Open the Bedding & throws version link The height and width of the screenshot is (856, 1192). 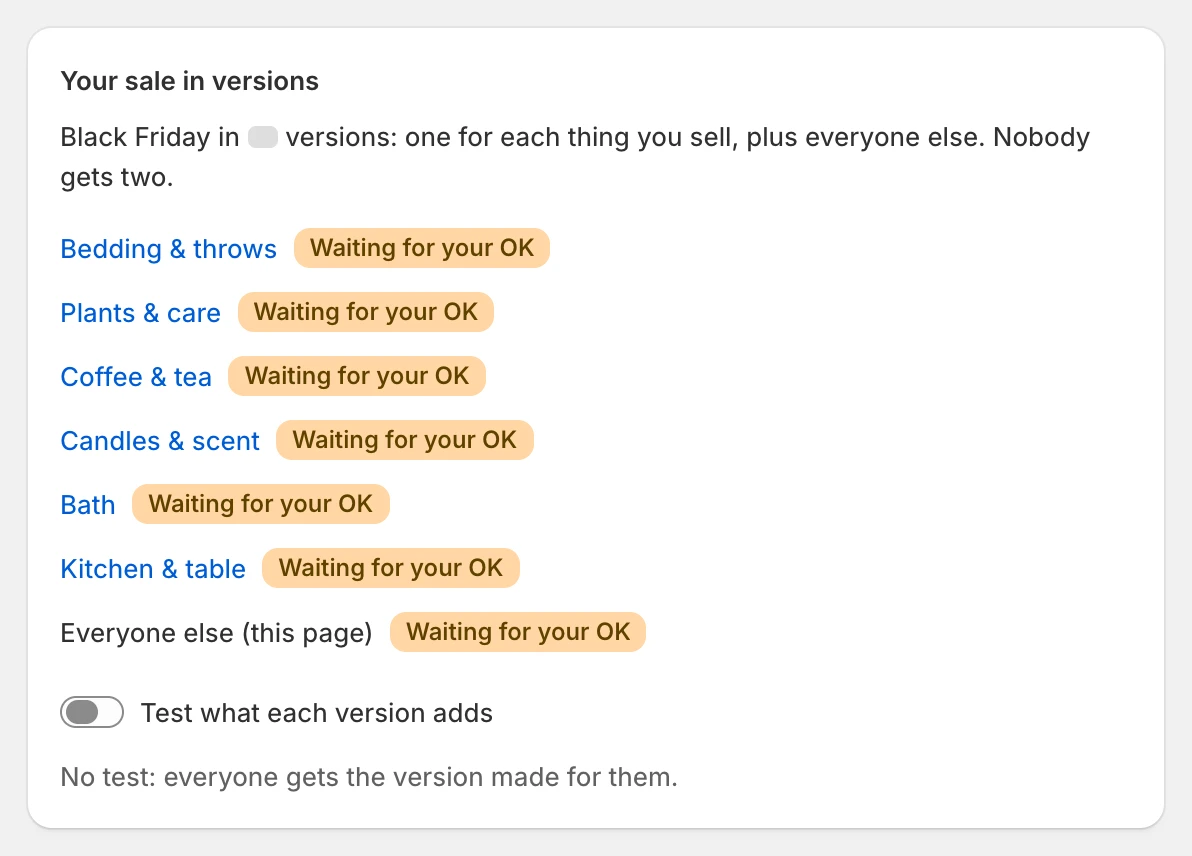click(x=168, y=249)
